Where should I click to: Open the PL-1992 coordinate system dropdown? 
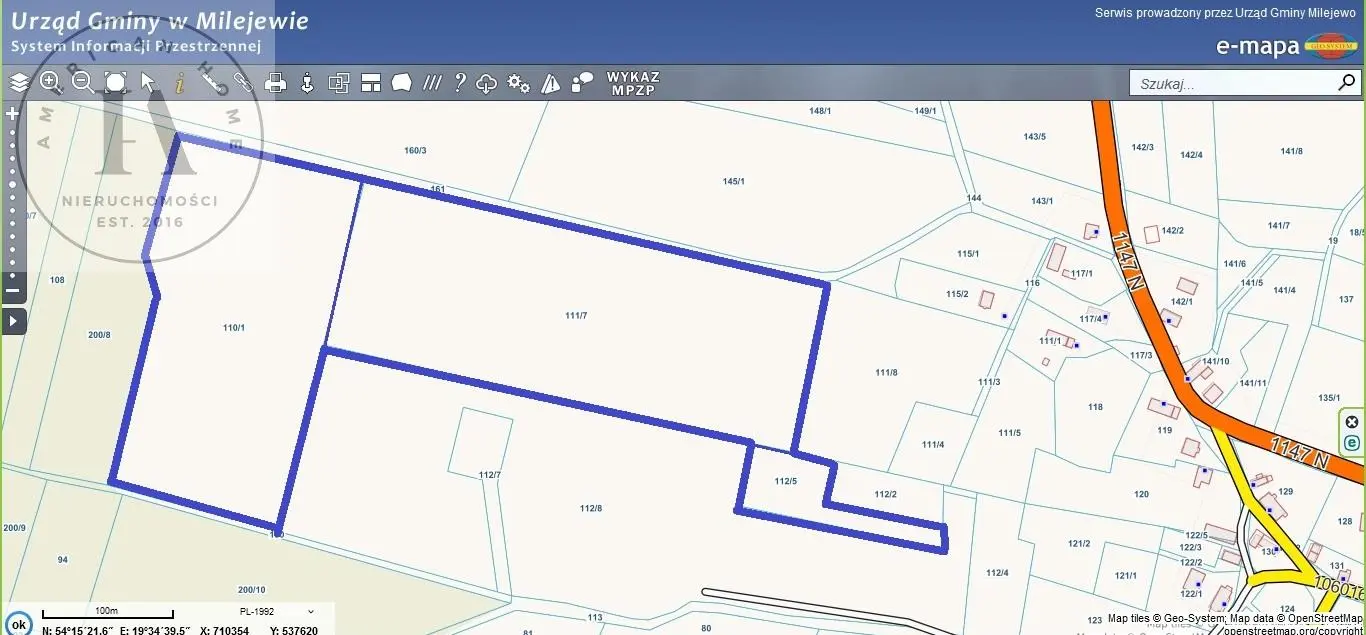click(x=277, y=611)
